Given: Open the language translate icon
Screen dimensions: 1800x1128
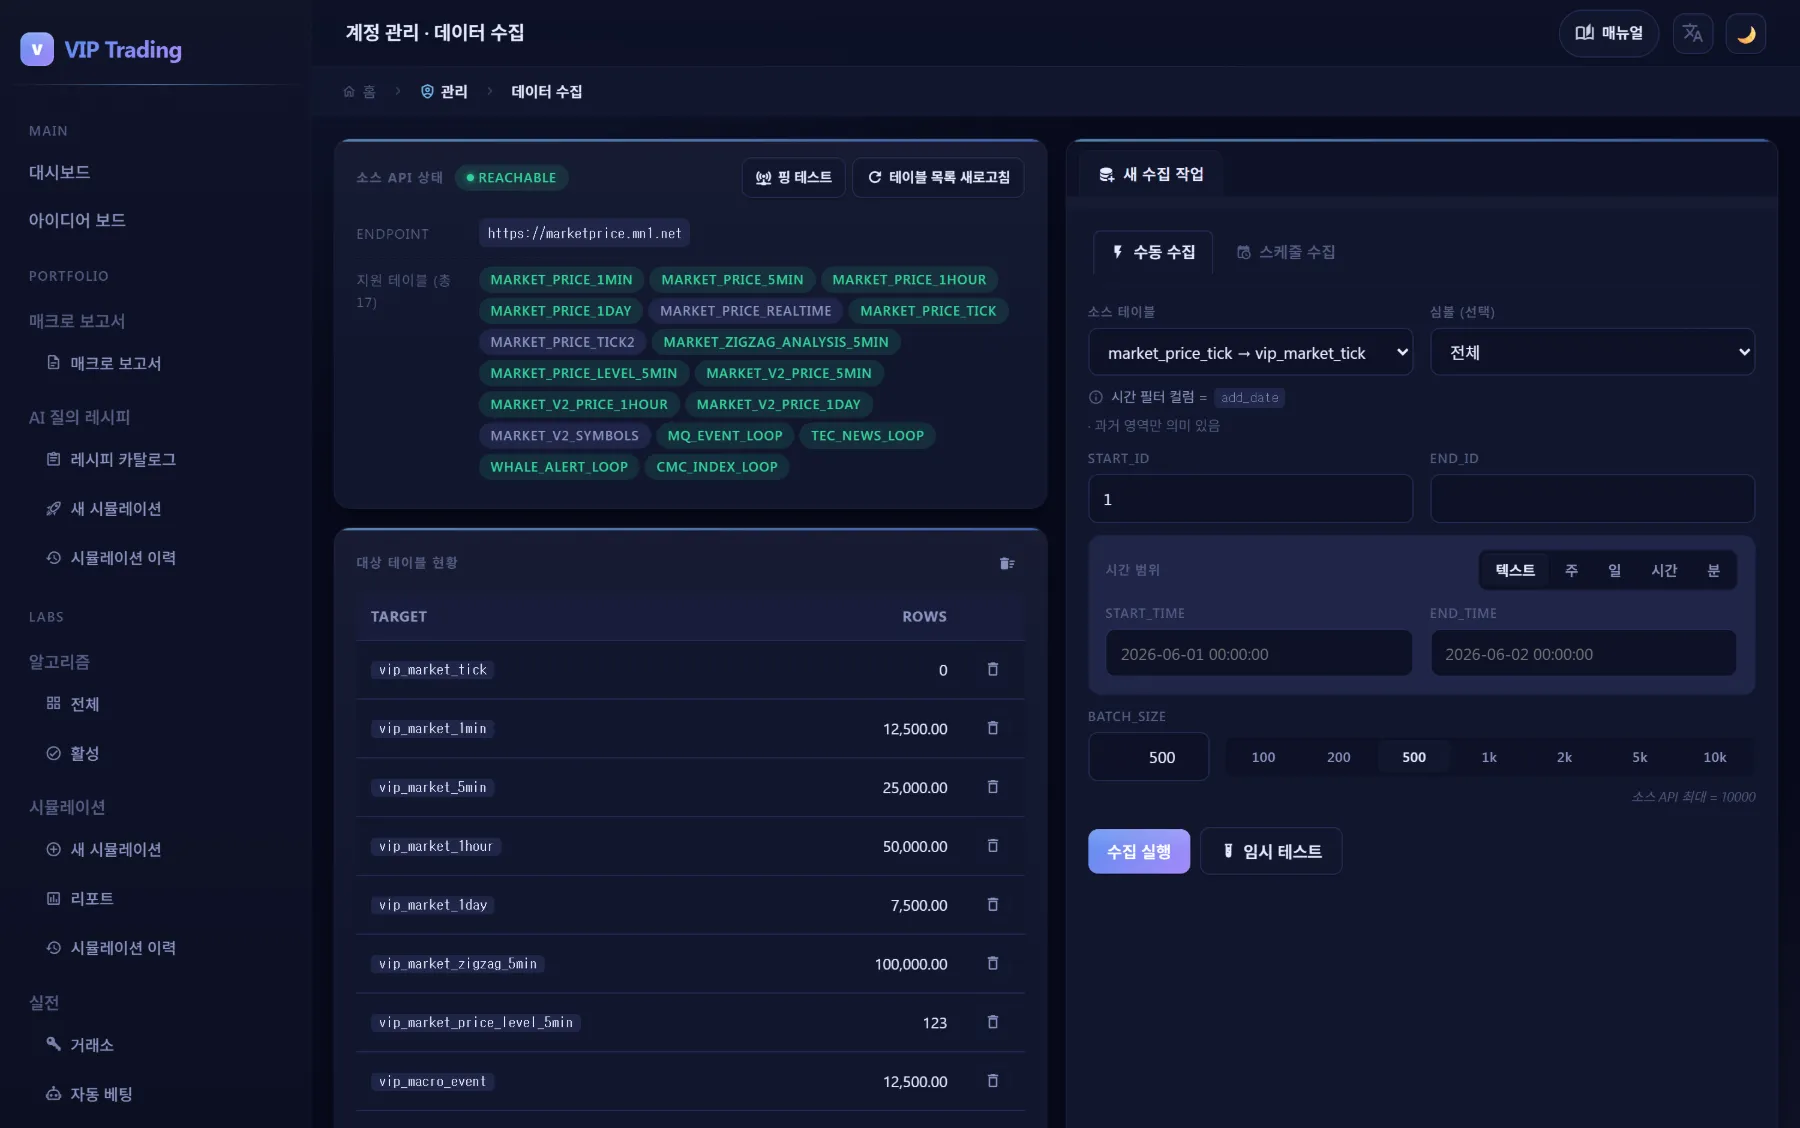Looking at the screenshot, I should tap(1693, 34).
